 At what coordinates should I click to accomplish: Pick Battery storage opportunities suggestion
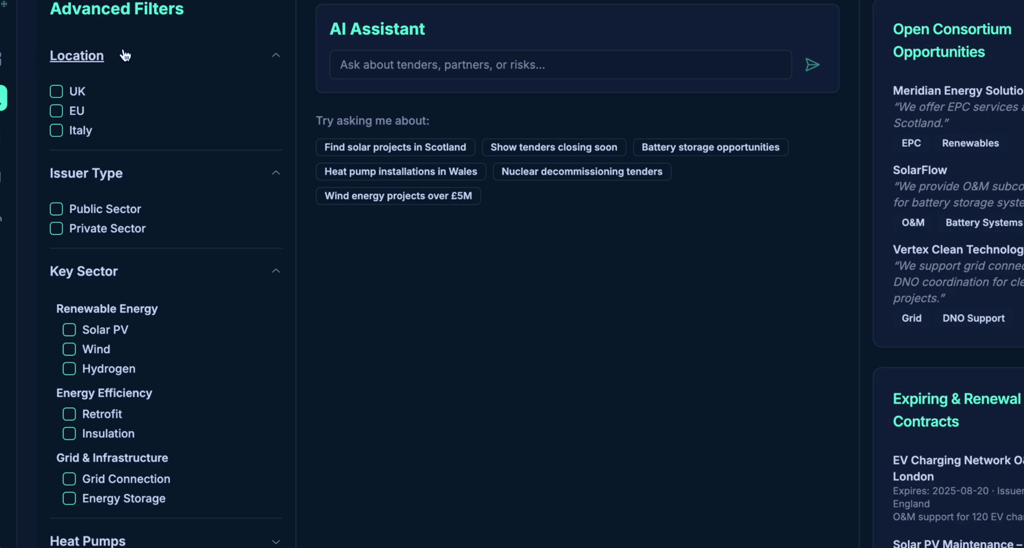tap(711, 147)
